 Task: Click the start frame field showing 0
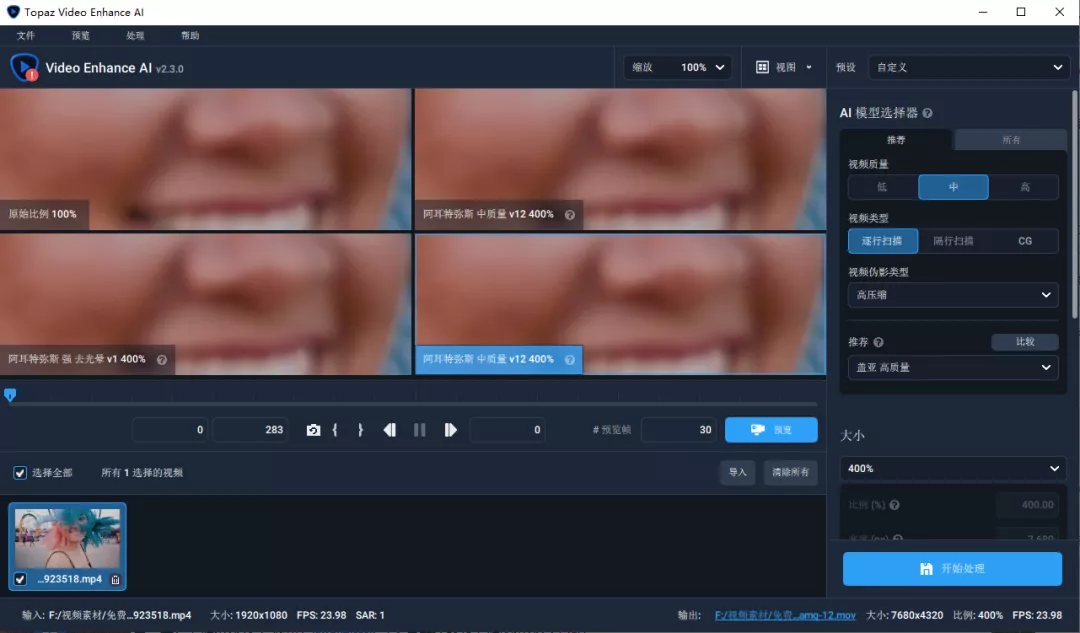click(170, 430)
